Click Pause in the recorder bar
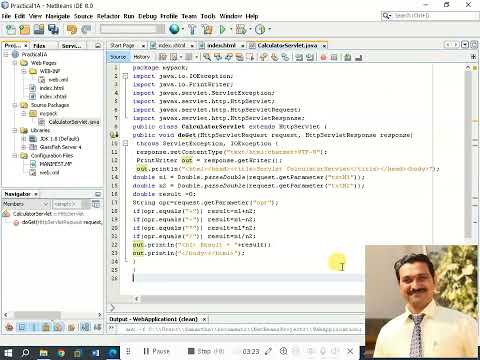 (156, 351)
